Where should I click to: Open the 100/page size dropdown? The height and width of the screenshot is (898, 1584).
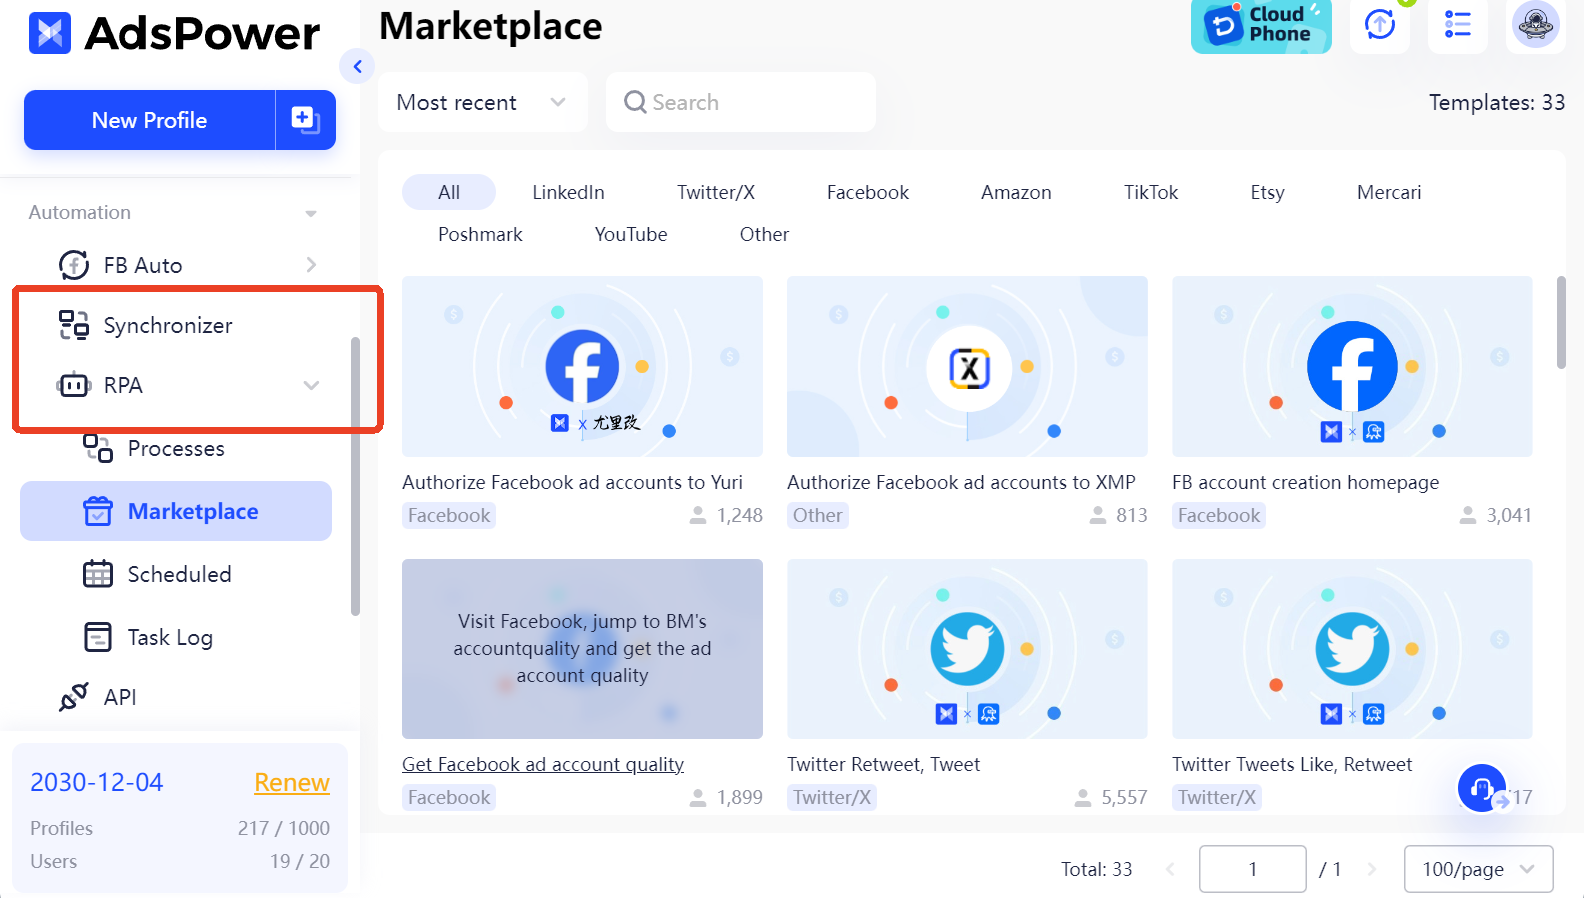click(x=1478, y=869)
